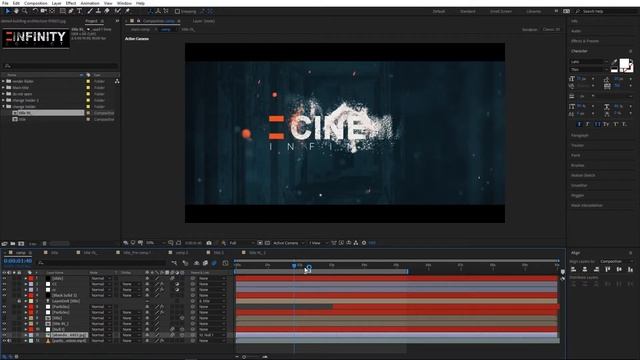Select the Brush tool
Screen dimensions: 640x360
point(90,11)
